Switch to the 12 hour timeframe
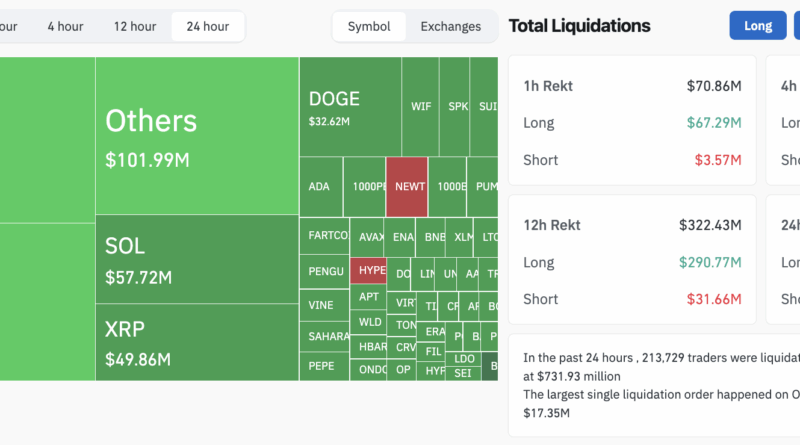Viewport: 800px width, 445px height. click(x=134, y=27)
